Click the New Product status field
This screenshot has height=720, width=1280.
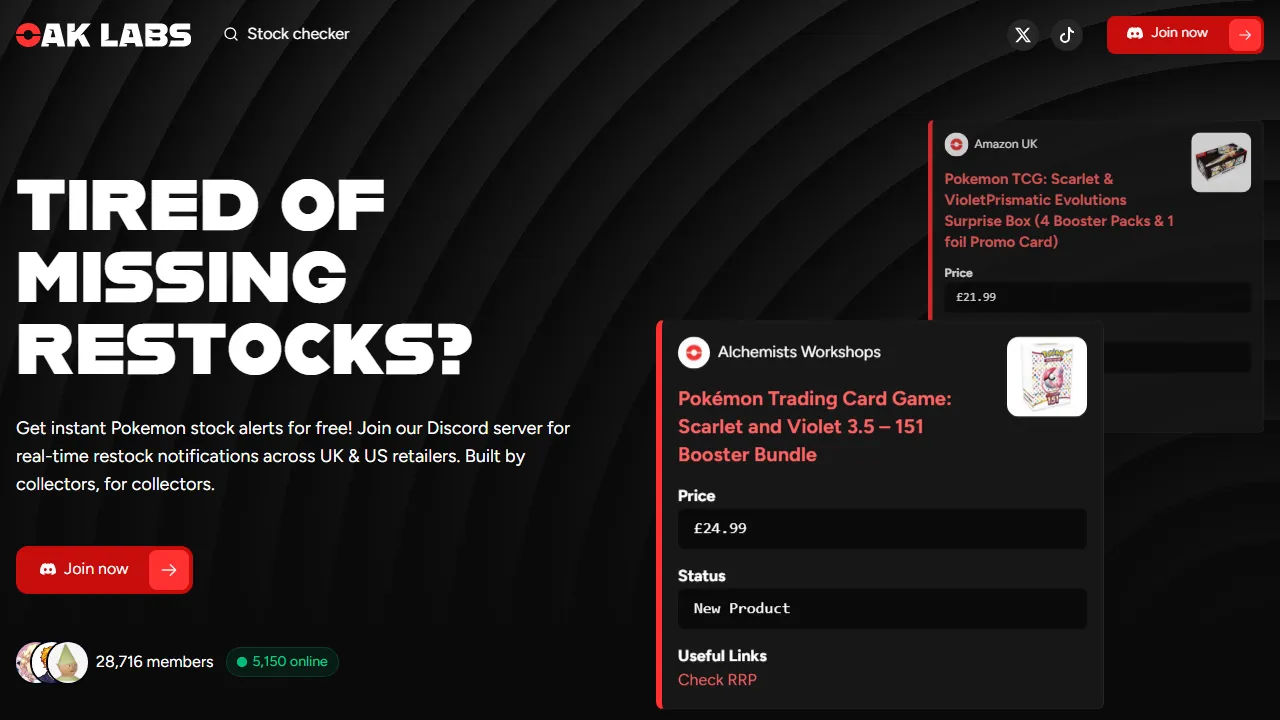coord(882,608)
